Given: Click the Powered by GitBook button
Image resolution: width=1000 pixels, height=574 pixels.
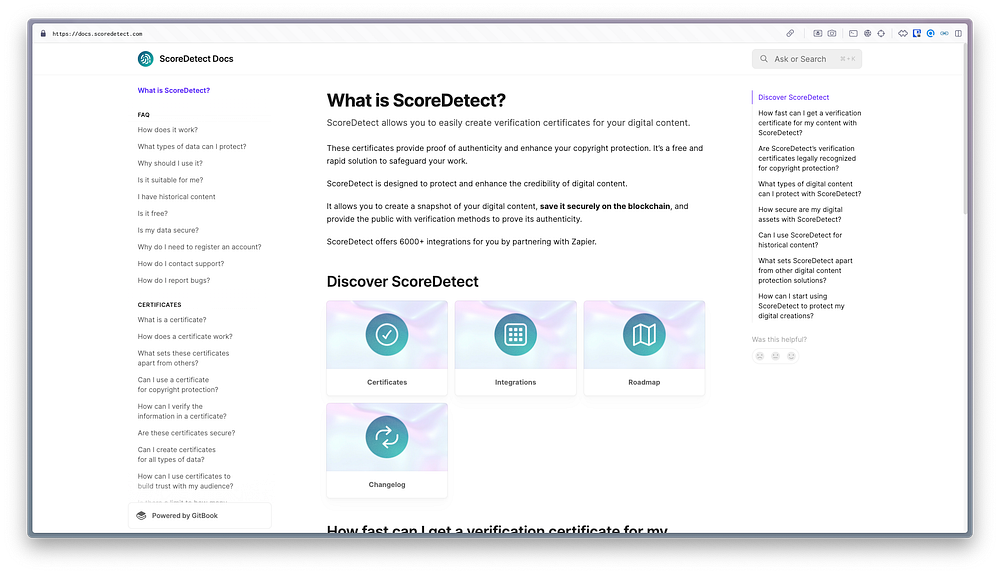Looking at the screenshot, I should point(200,515).
